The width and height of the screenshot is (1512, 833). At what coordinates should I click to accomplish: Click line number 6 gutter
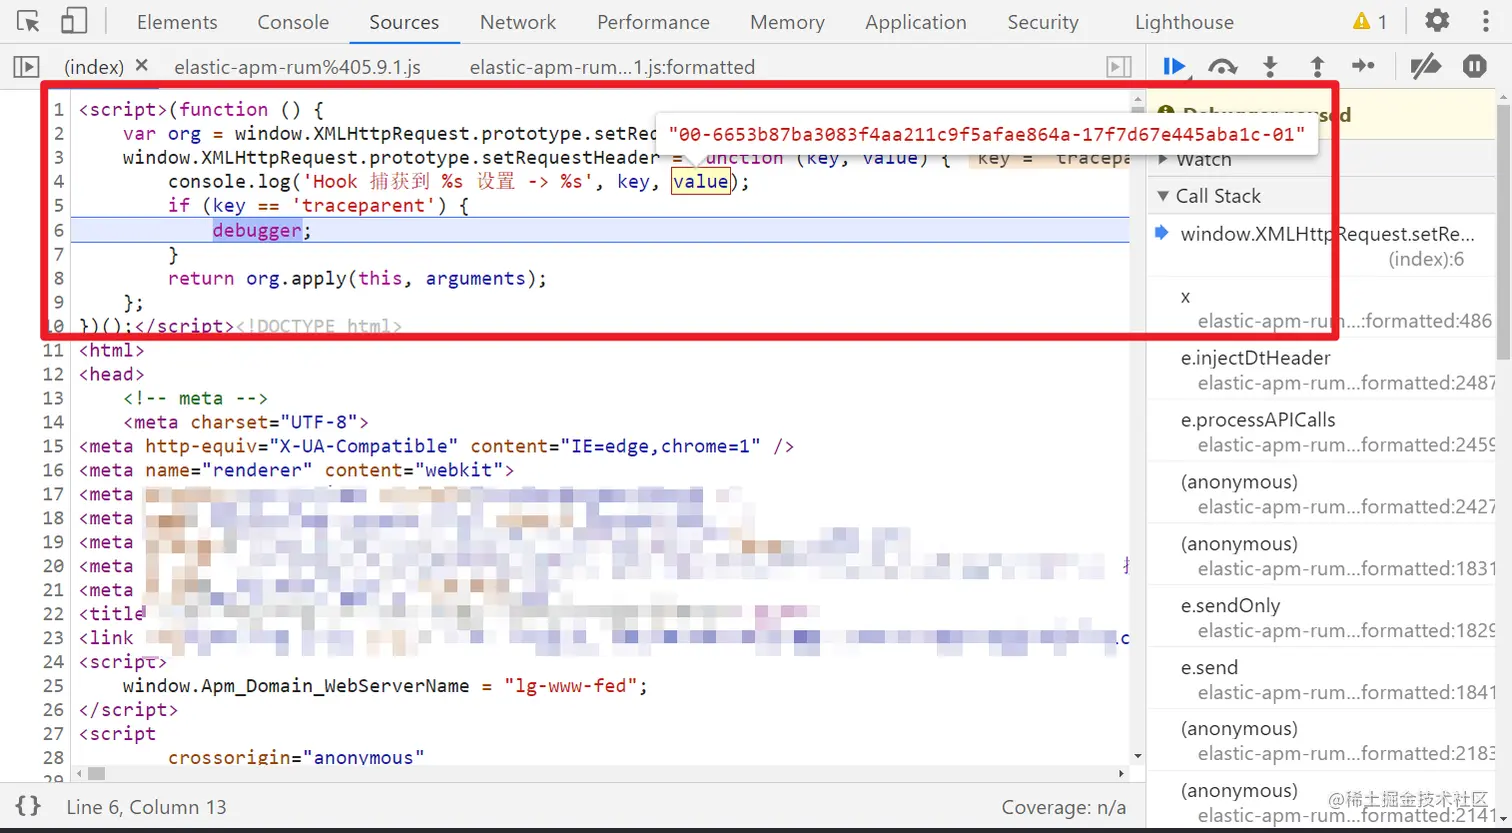pyautogui.click(x=59, y=230)
